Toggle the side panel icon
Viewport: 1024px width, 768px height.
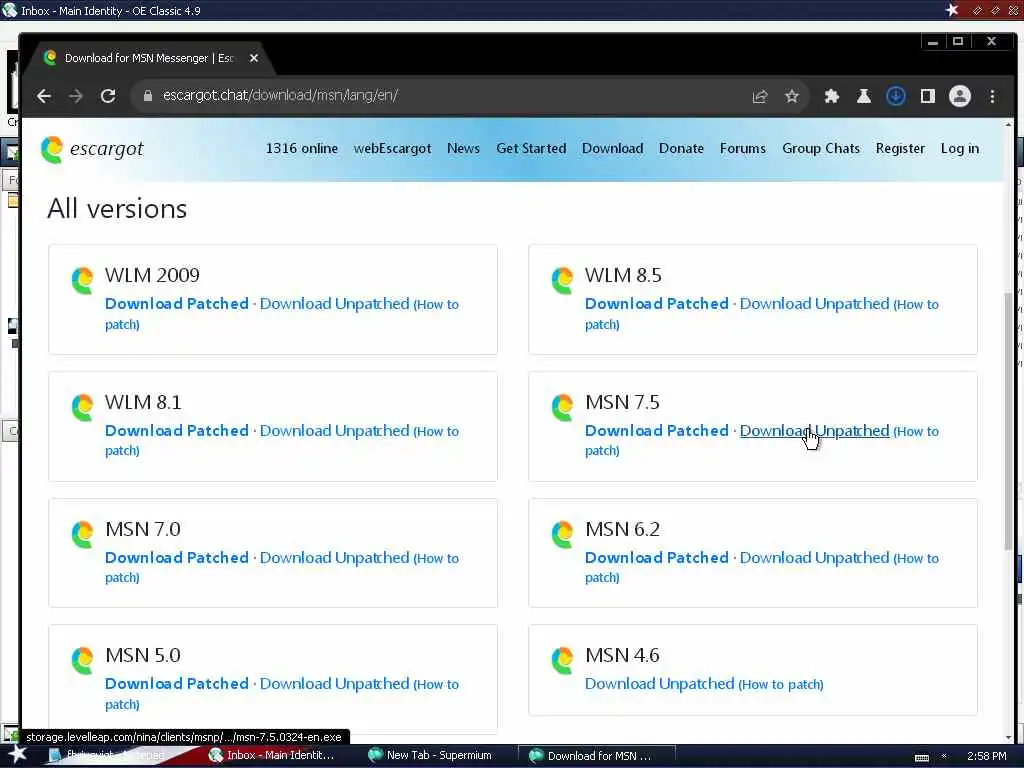[x=927, y=97]
